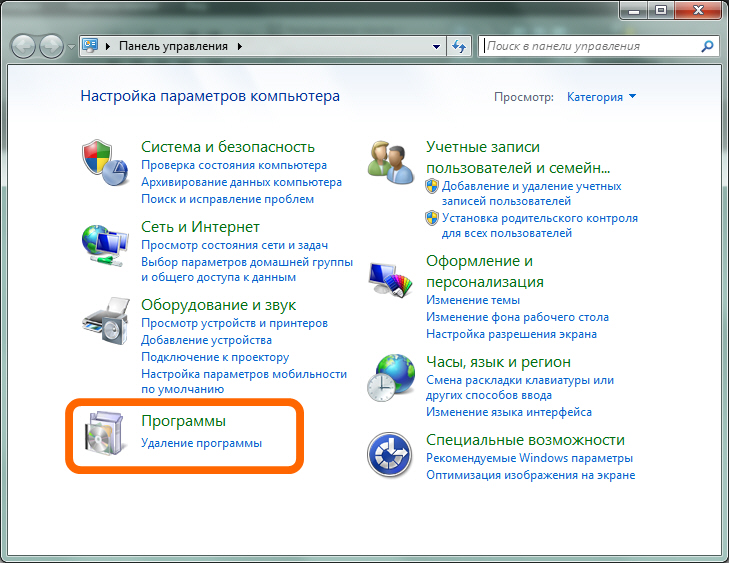
Task: Click 'Настройка параметров мобильности' link
Action: [244, 381]
